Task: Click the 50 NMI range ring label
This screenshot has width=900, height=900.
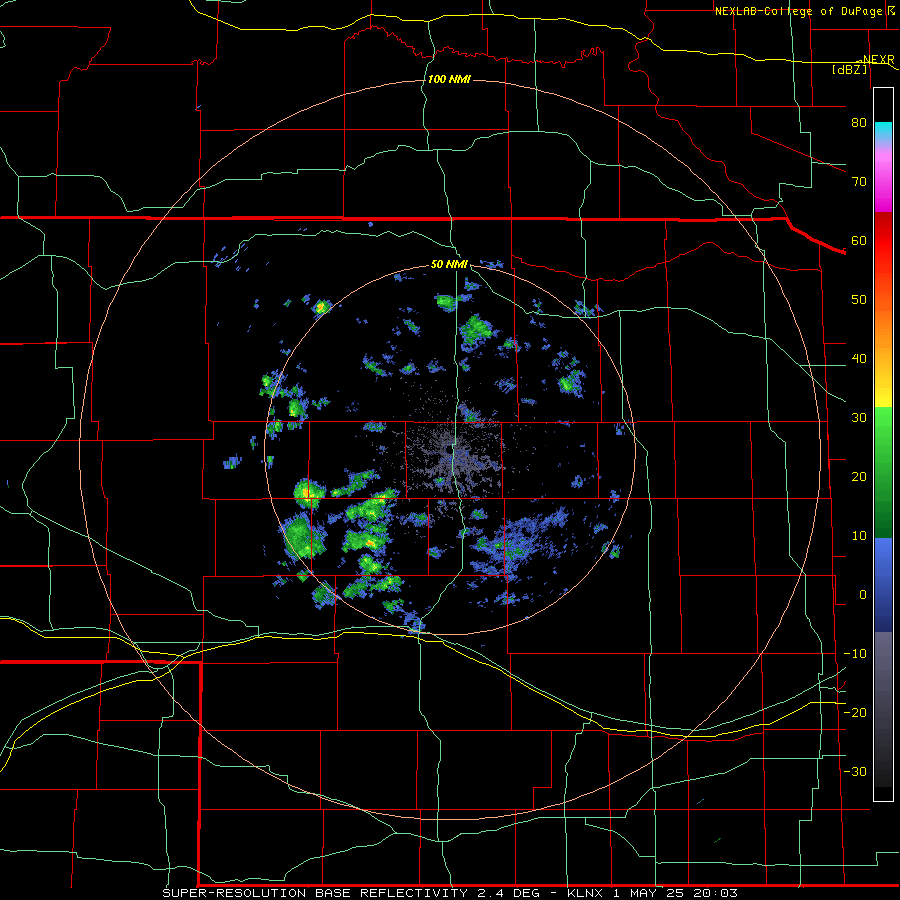Action: (449, 265)
